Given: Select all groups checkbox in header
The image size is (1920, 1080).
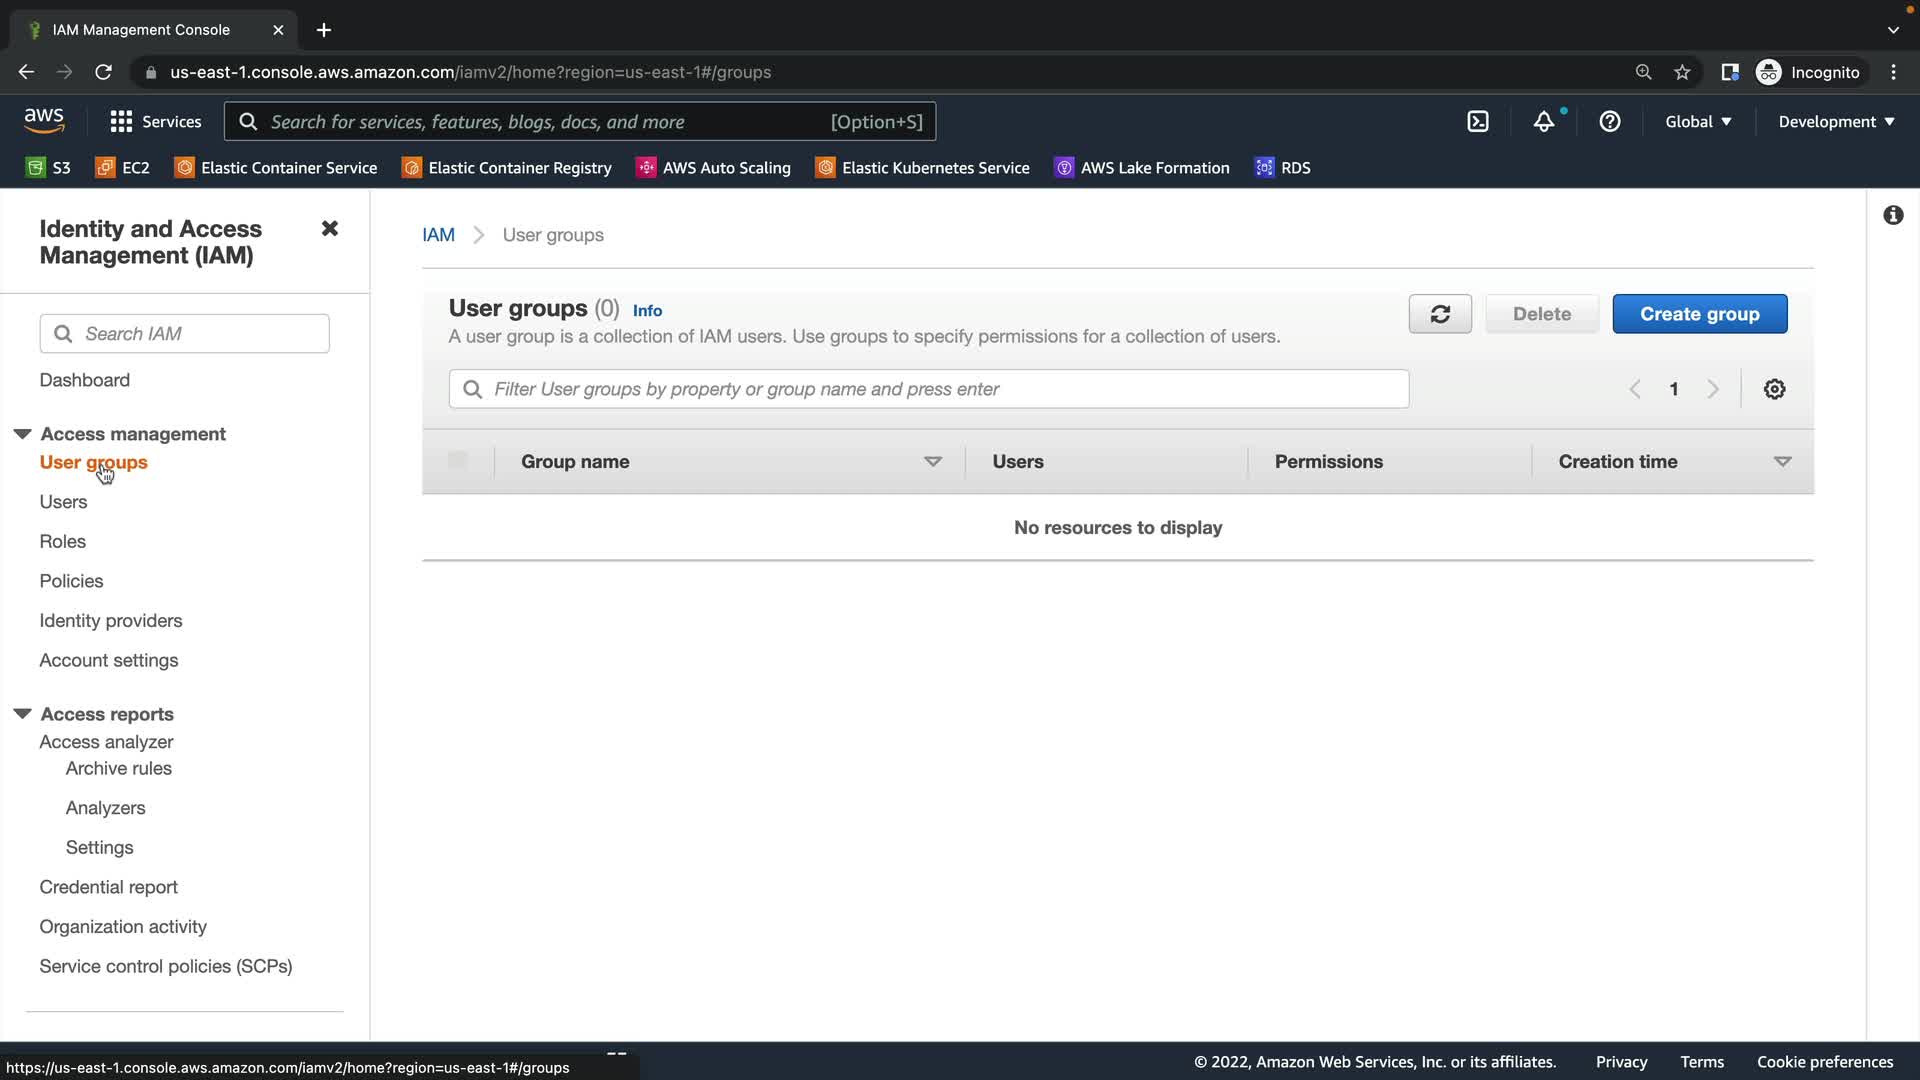Looking at the screenshot, I should click(x=458, y=461).
